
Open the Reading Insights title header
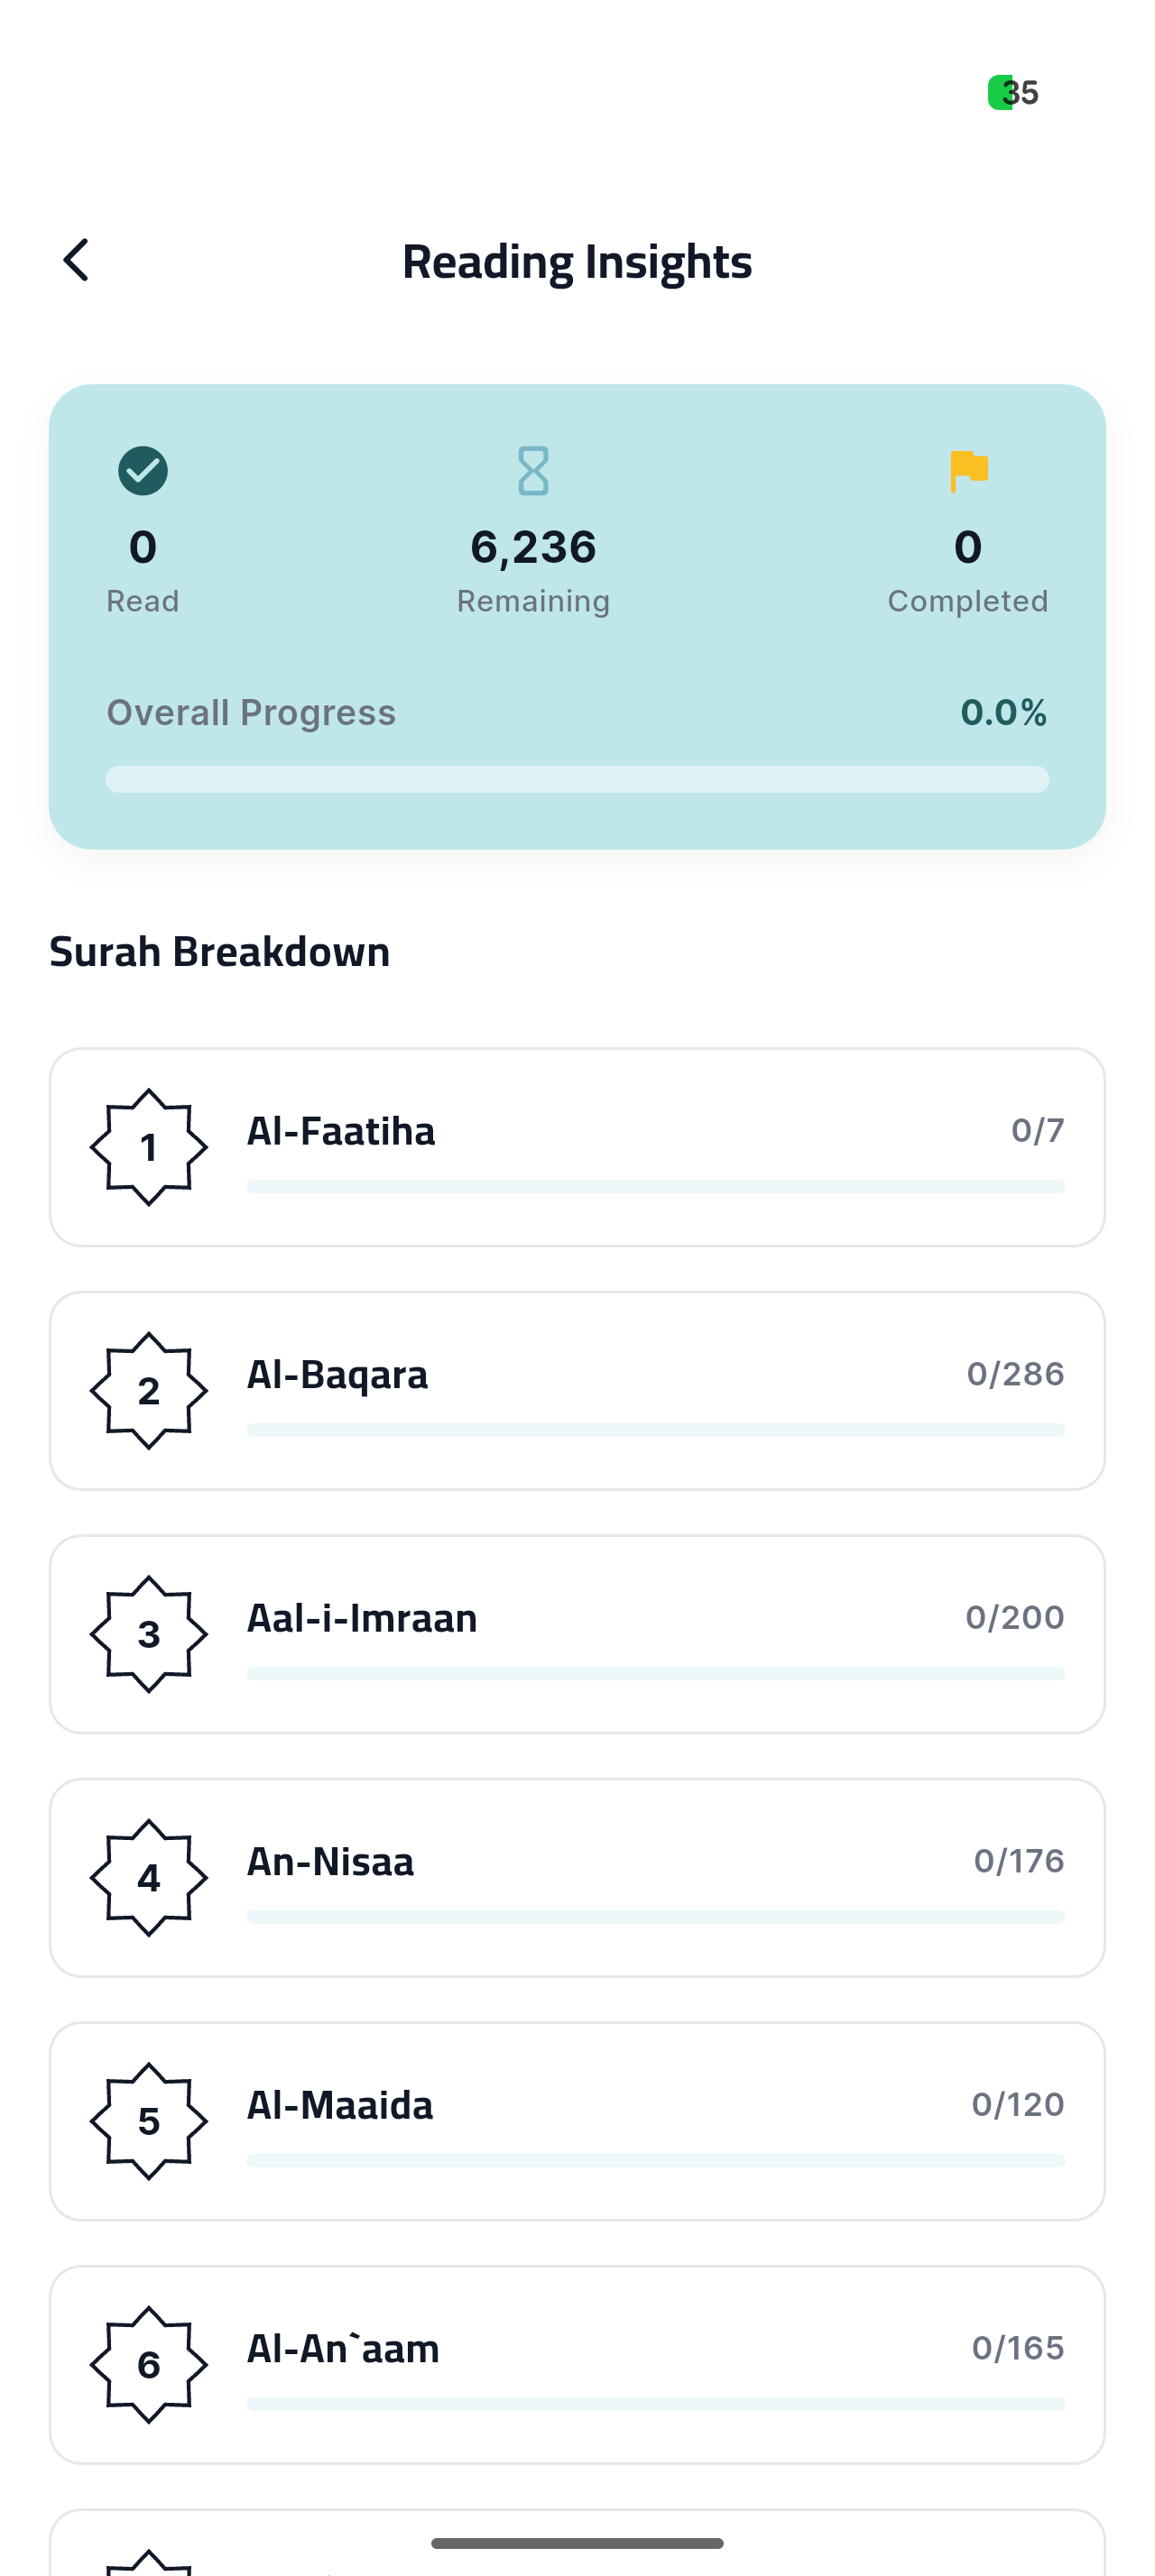click(577, 260)
